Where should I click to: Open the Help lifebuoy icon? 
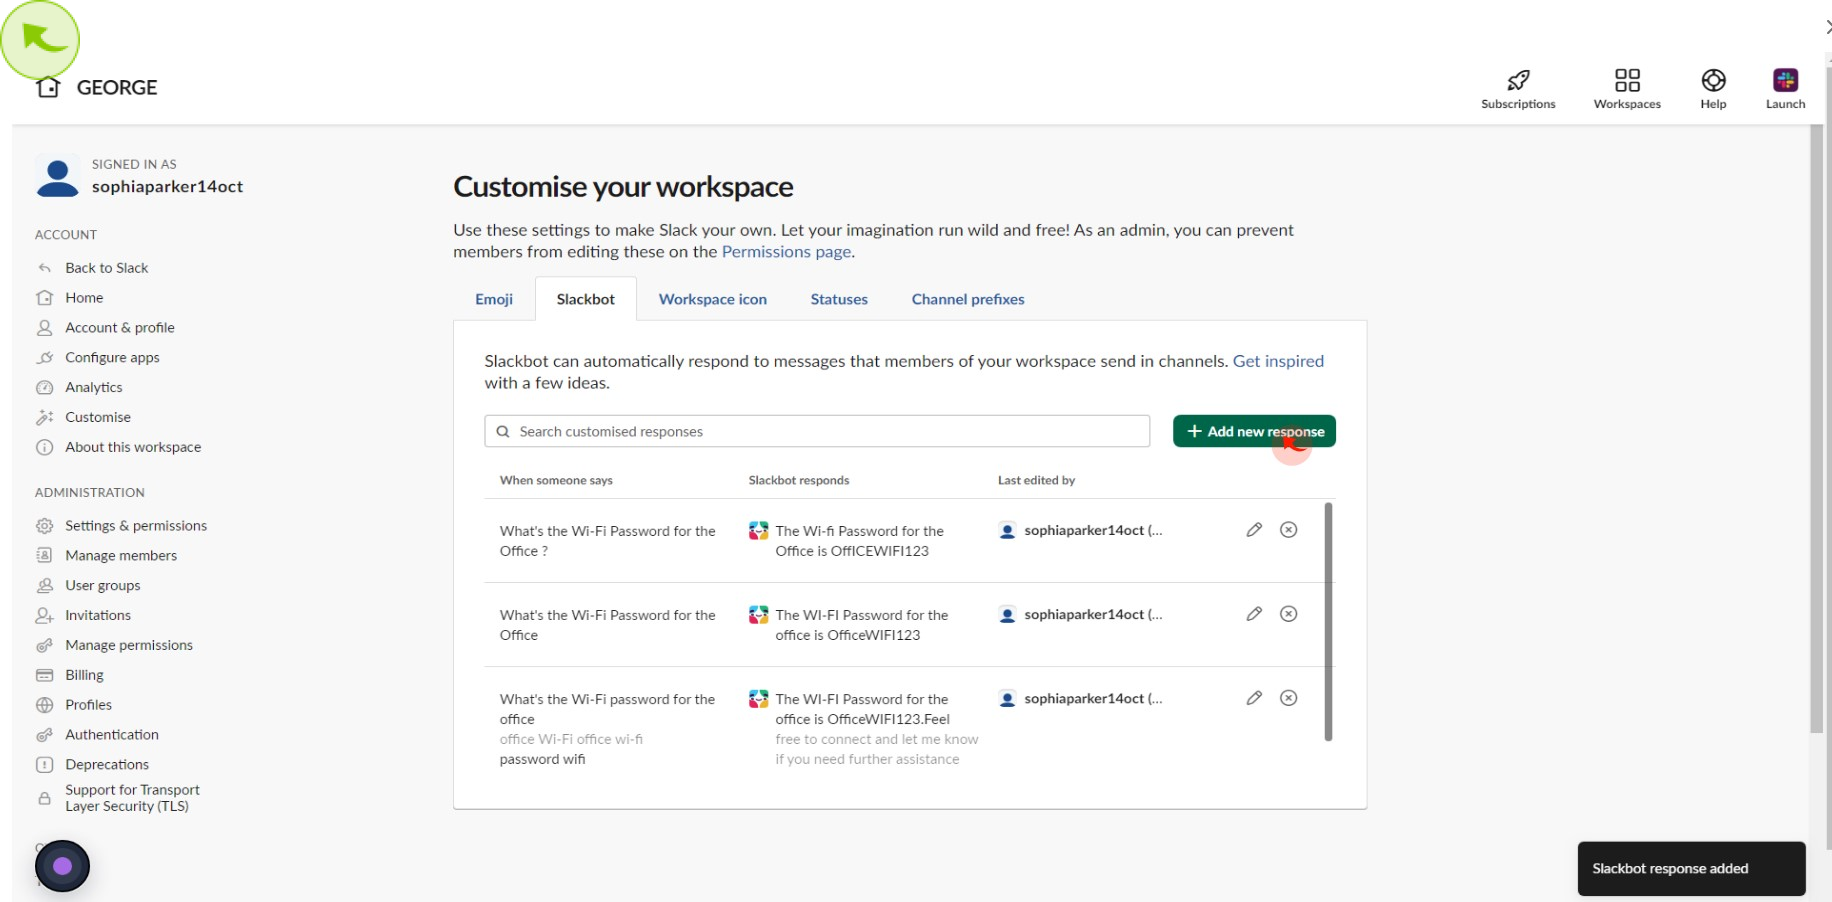(x=1713, y=80)
